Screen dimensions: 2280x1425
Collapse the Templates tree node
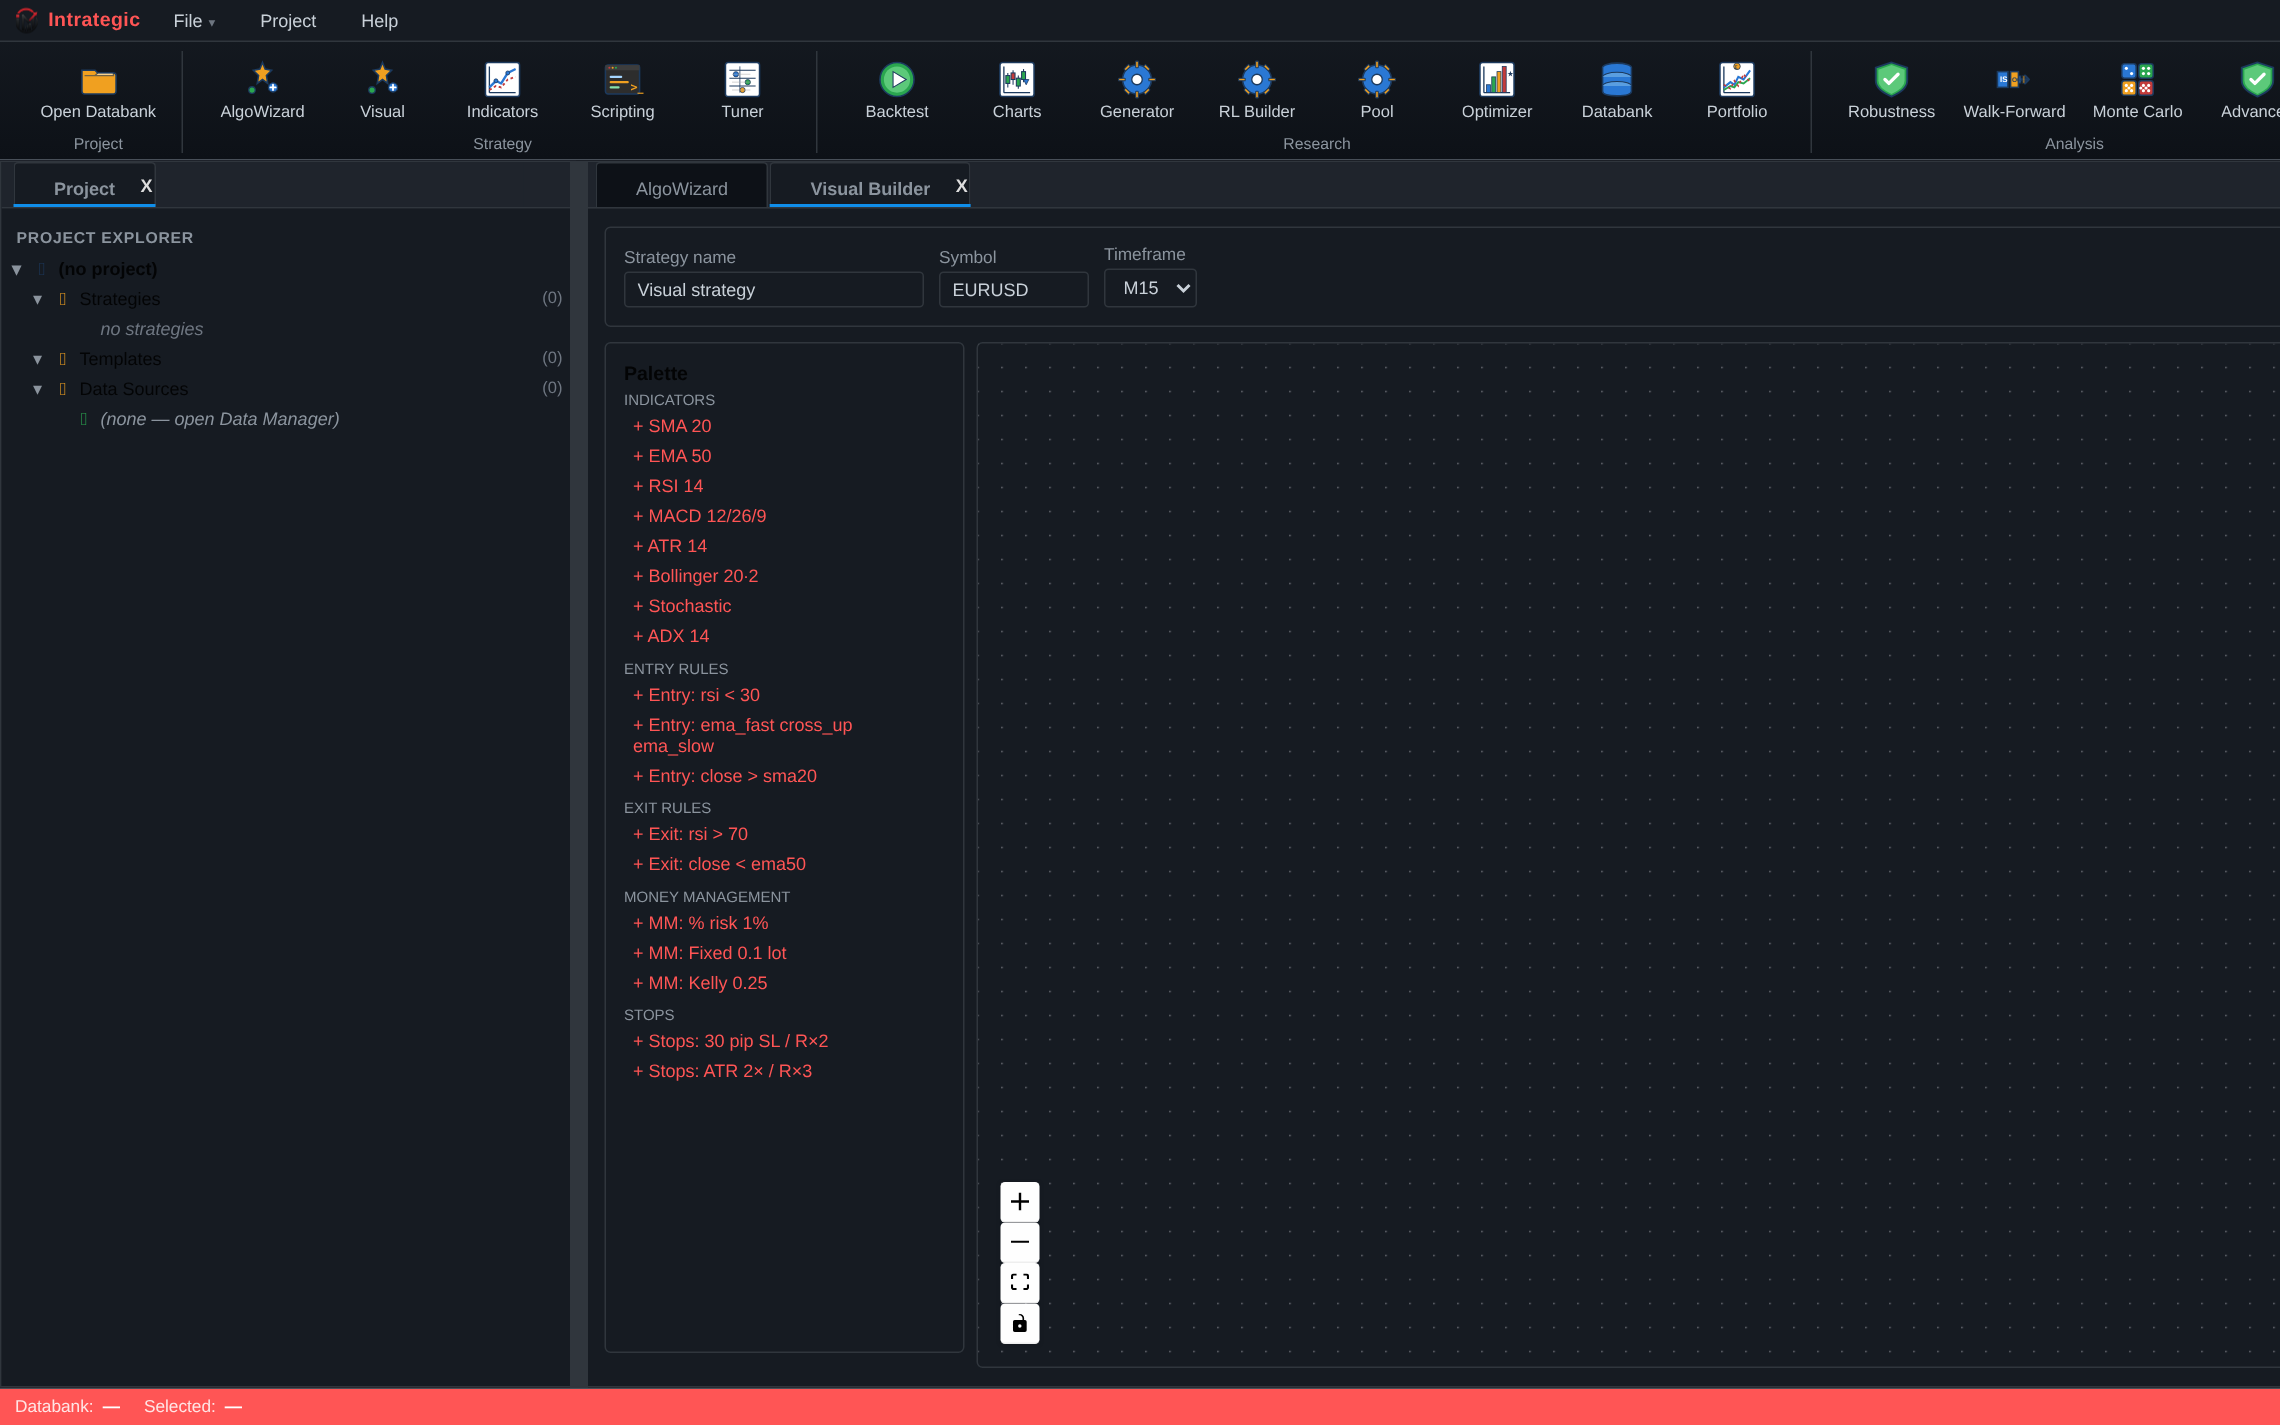click(37, 359)
